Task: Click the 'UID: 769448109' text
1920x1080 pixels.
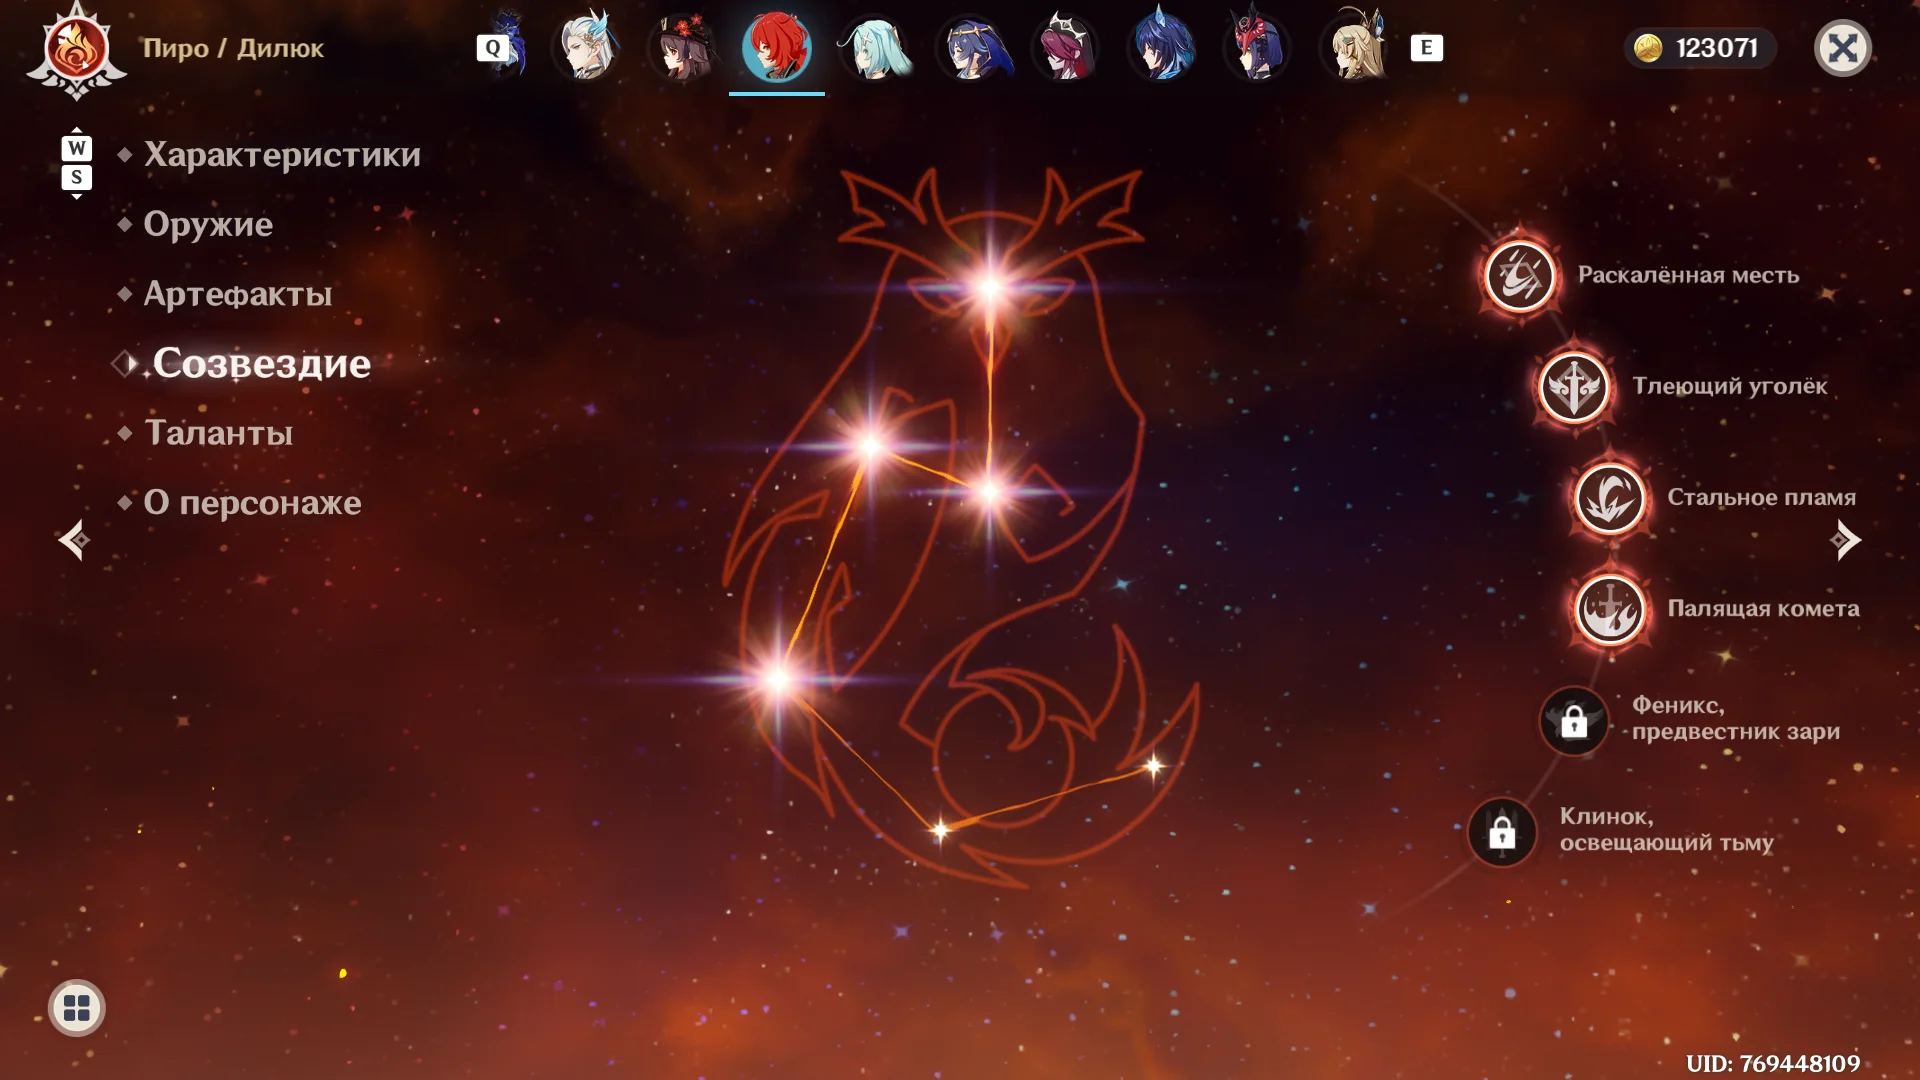Action: (1773, 1063)
